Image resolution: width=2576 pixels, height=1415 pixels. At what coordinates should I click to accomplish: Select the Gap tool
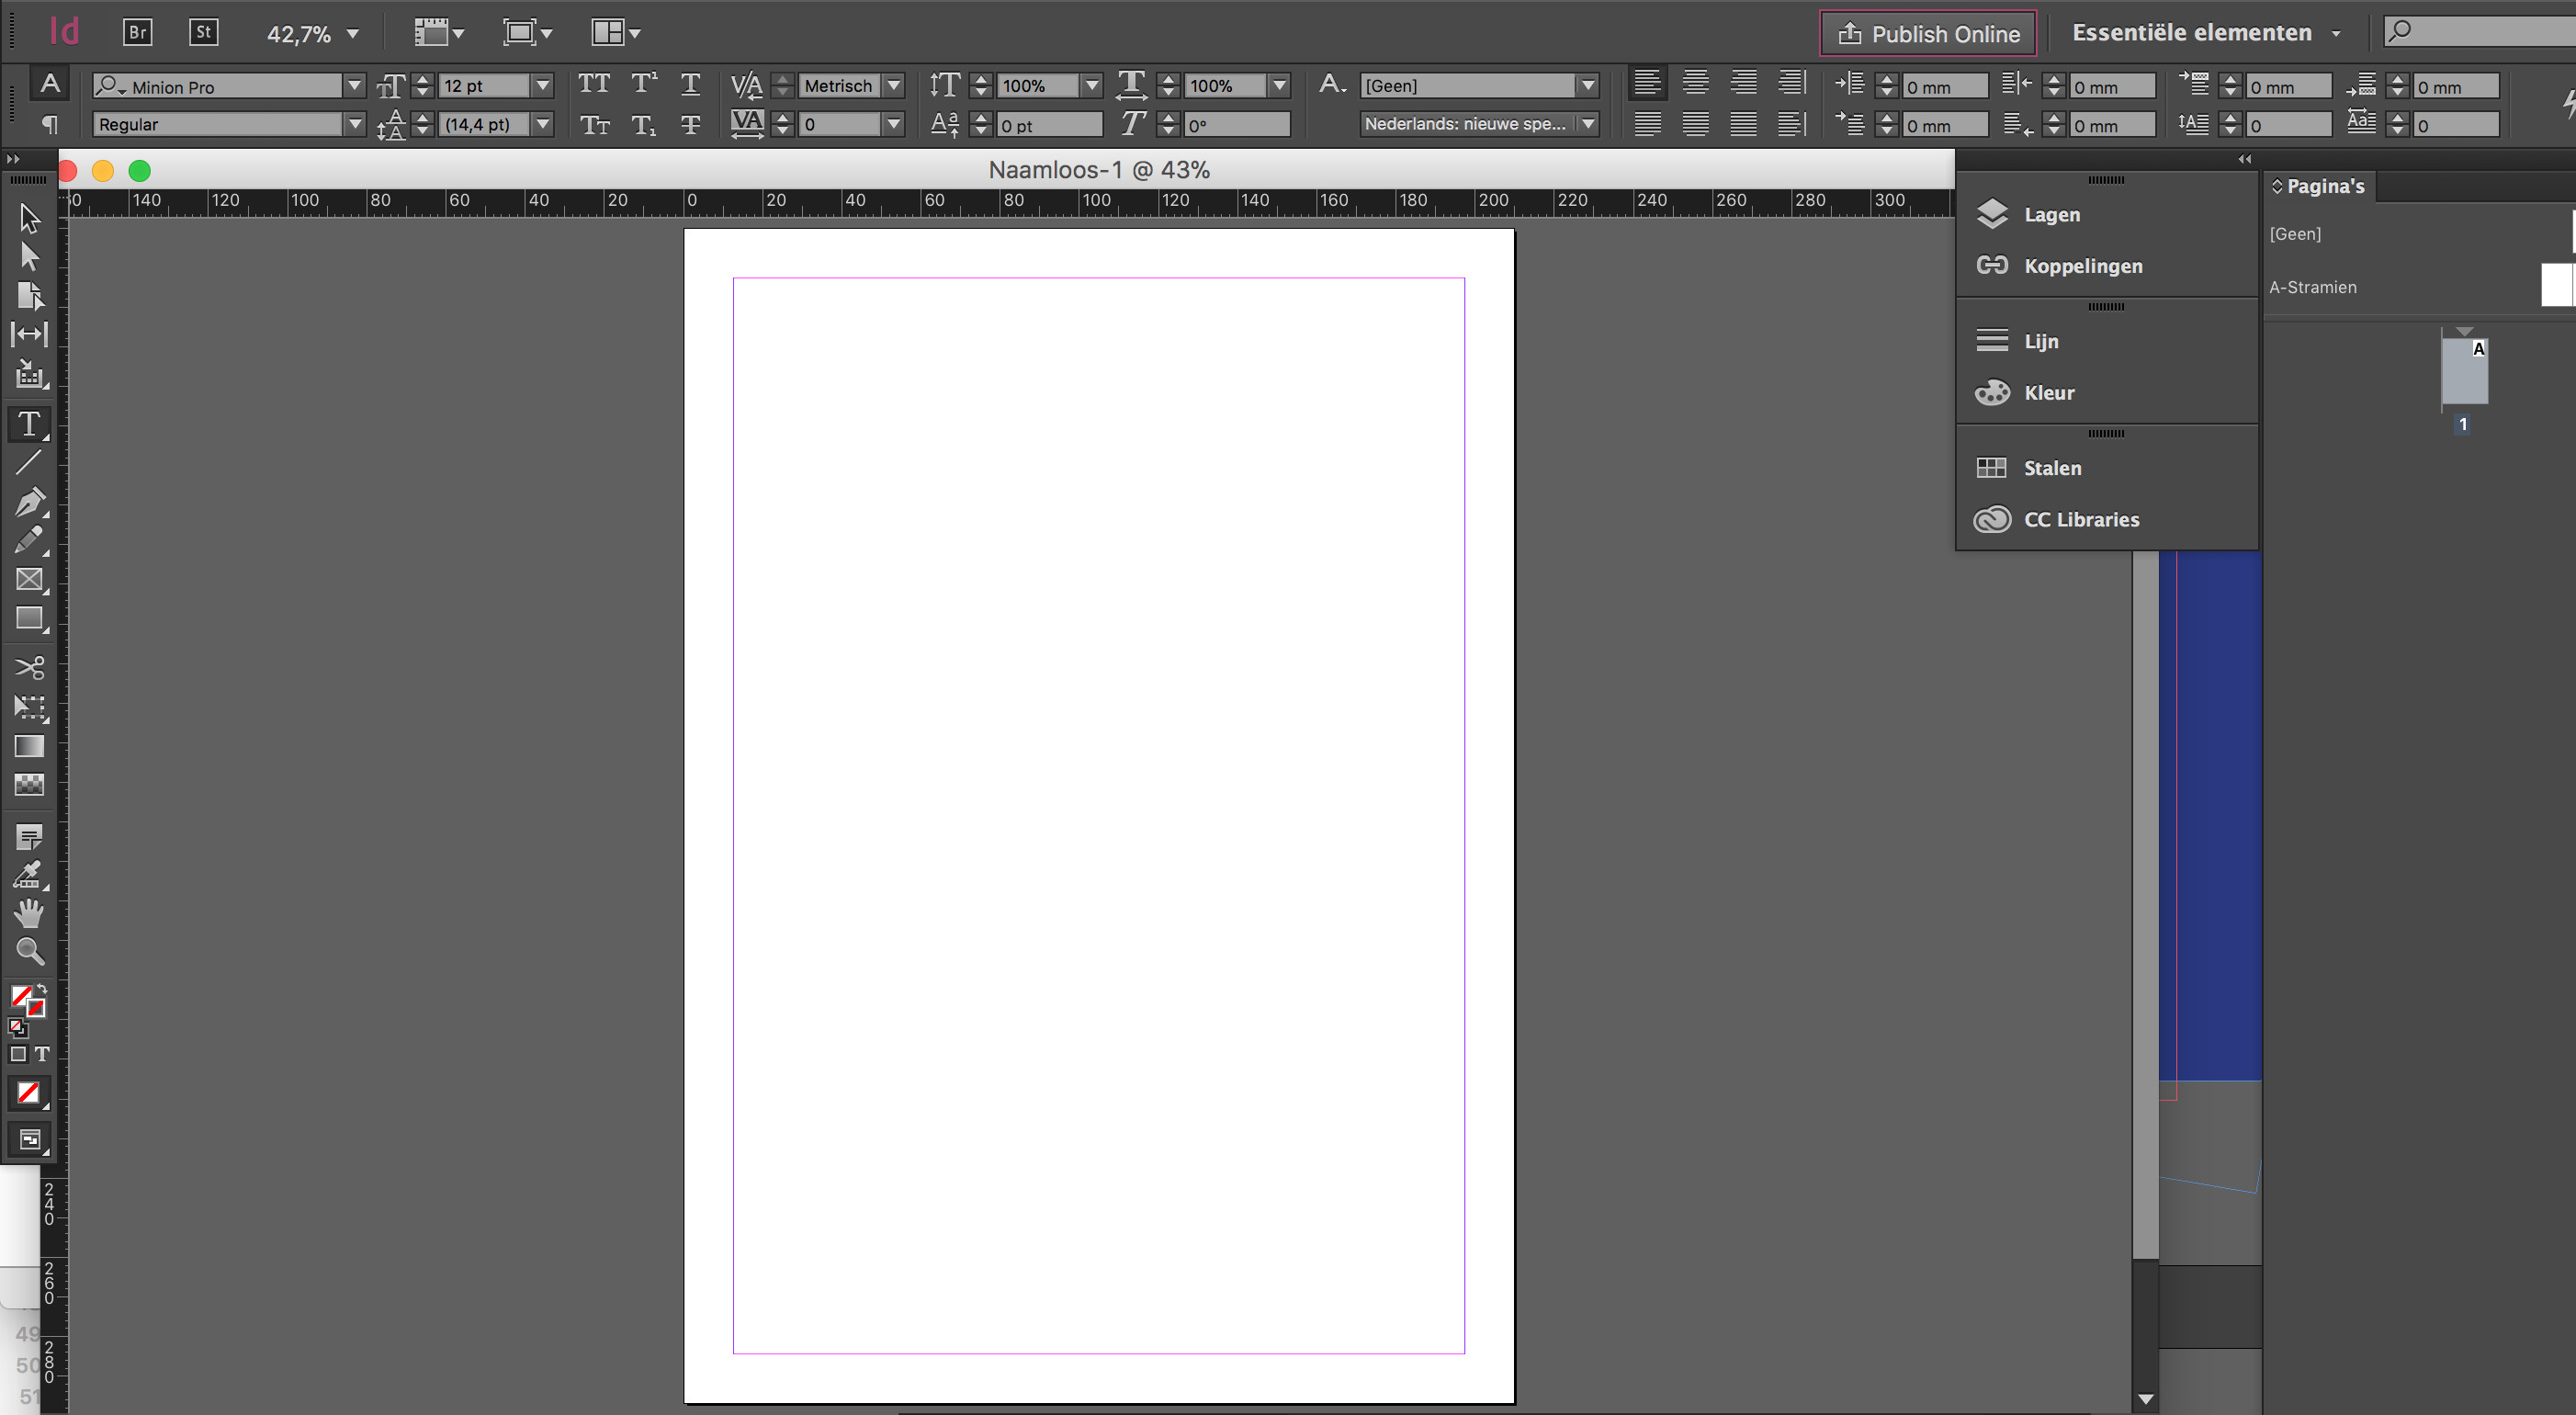29,334
